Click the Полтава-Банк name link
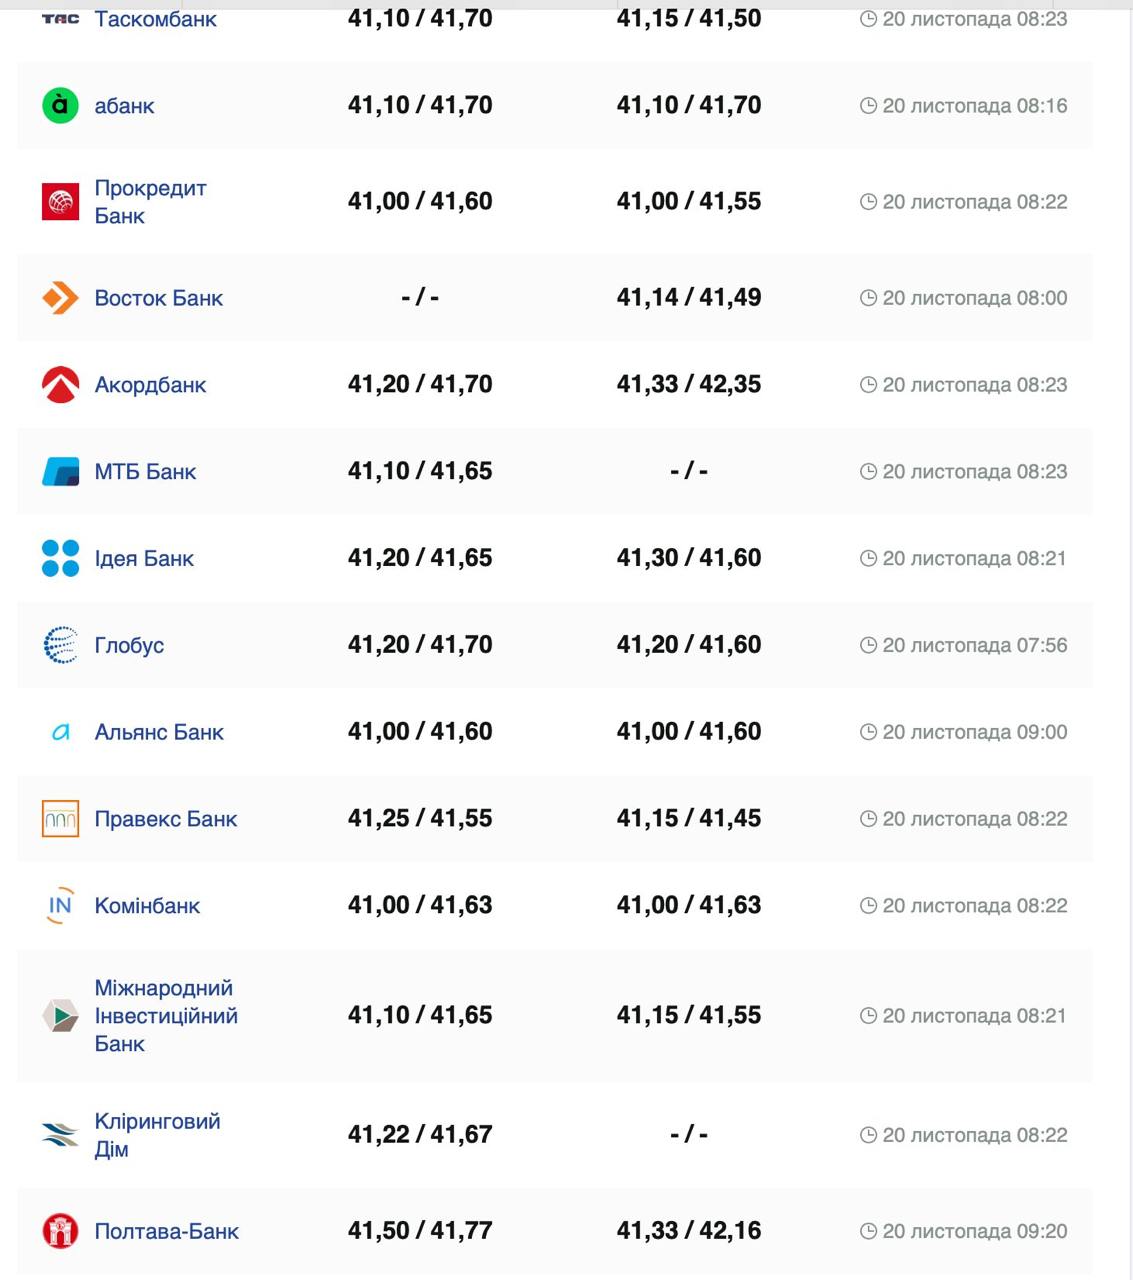Screen dimensions: 1133x1280 (166, 1231)
